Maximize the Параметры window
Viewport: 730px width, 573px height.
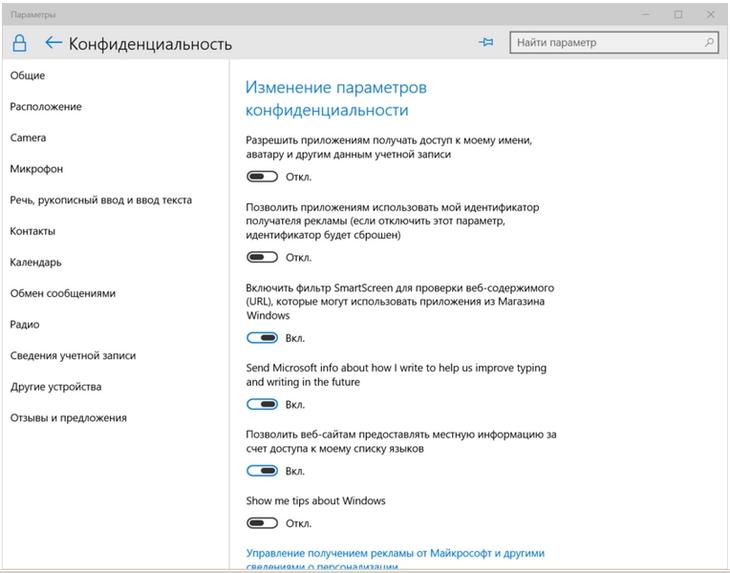(x=678, y=14)
